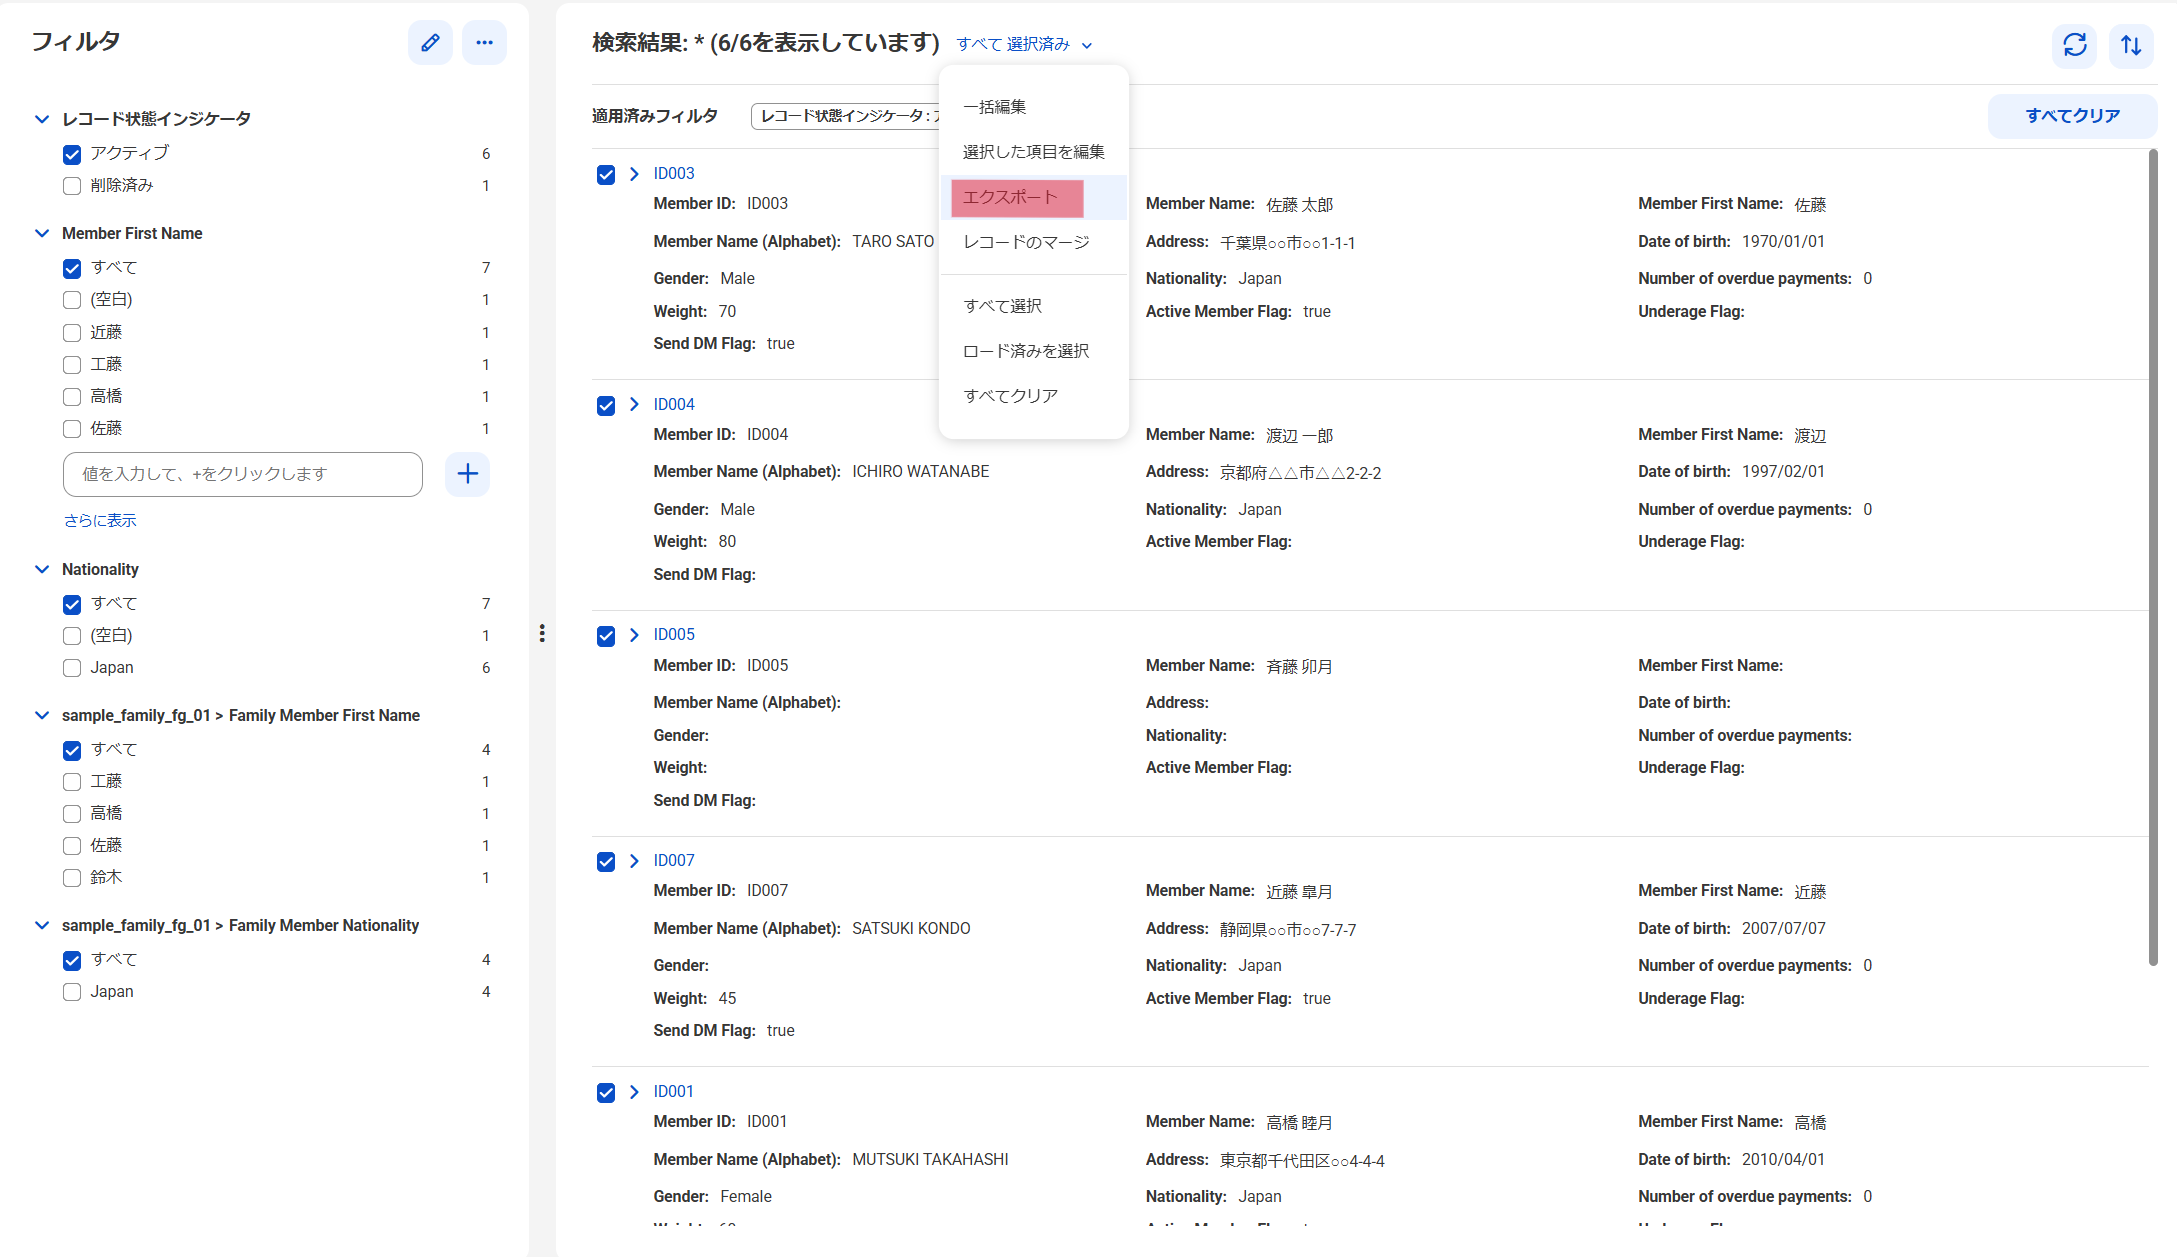This screenshot has width=2177, height=1257.
Task: Click the refresh results icon
Action: pyautogui.click(x=2074, y=45)
